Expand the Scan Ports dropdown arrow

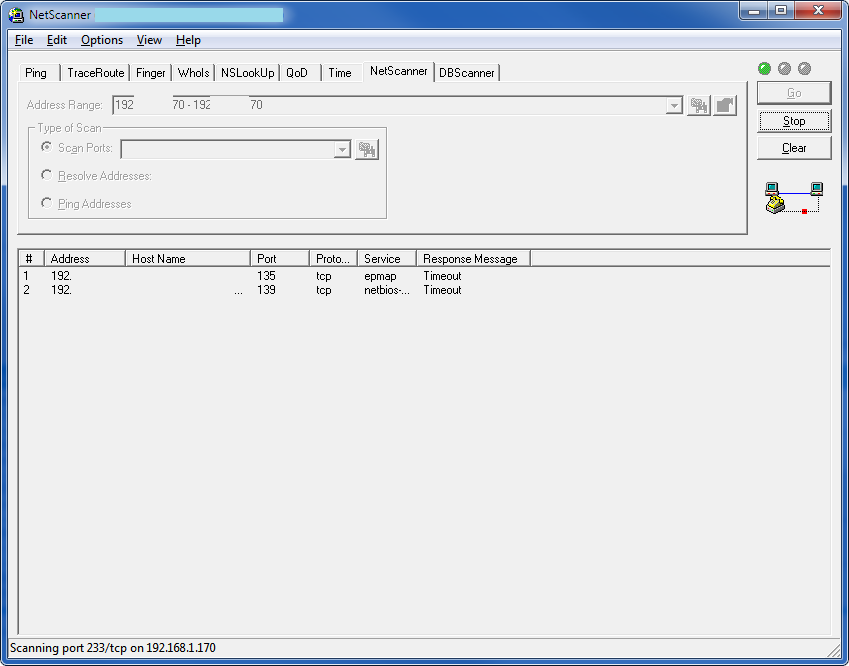[x=342, y=149]
